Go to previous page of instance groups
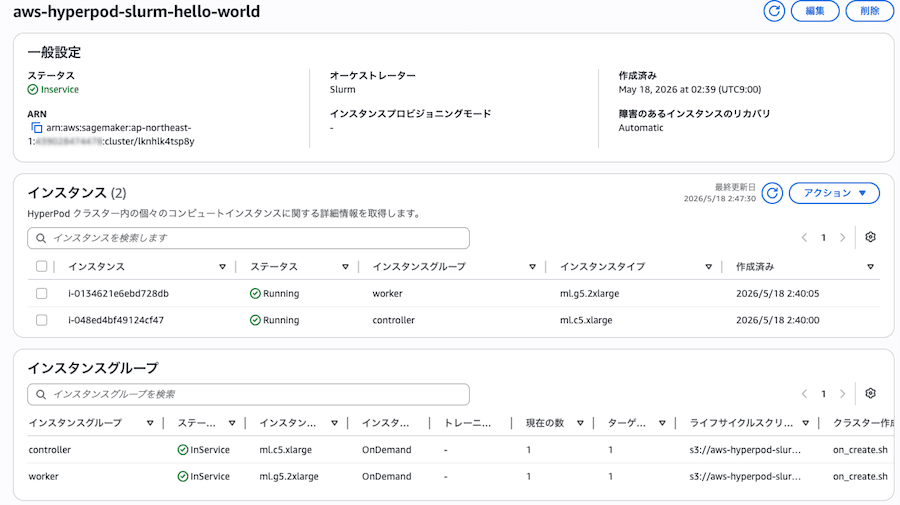900x505 pixels. click(804, 394)
